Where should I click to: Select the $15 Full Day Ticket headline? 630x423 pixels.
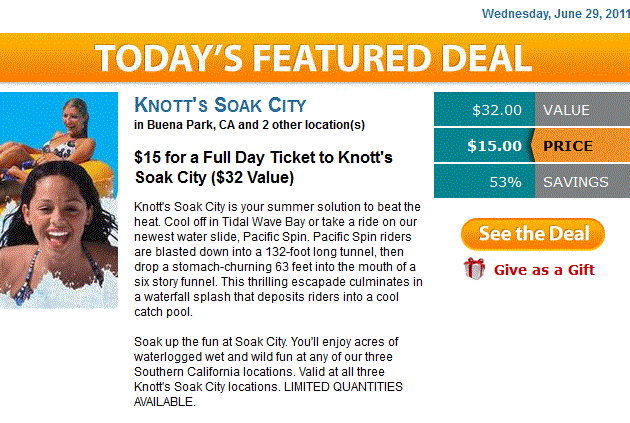click(263, 167)
